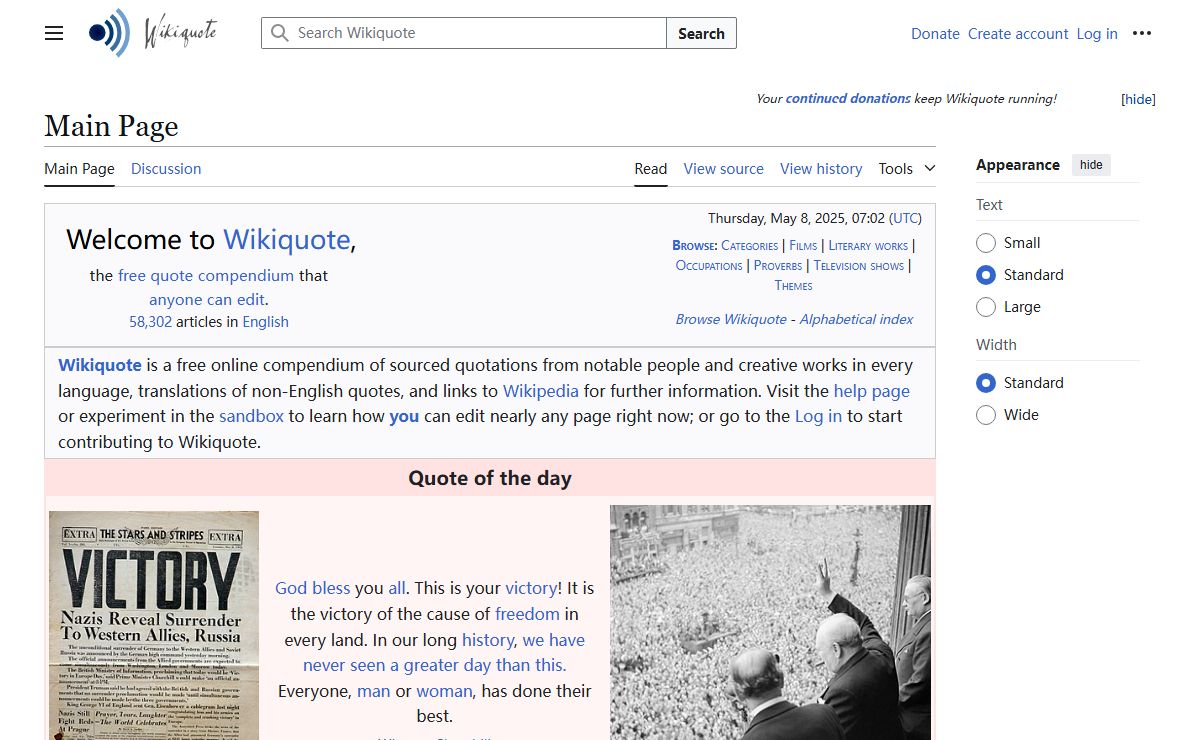Browse Television shows
Image resolution: width=1200 pixels, height=740 pixels.
(x=858, y=266)
